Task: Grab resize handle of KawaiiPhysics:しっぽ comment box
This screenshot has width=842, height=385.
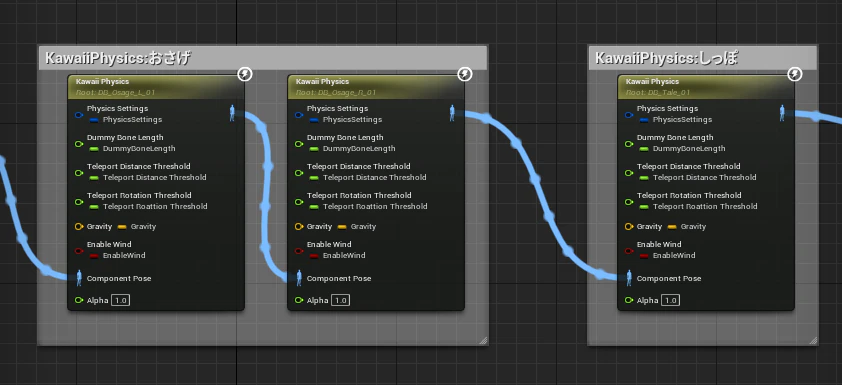Action: [813, 340]
